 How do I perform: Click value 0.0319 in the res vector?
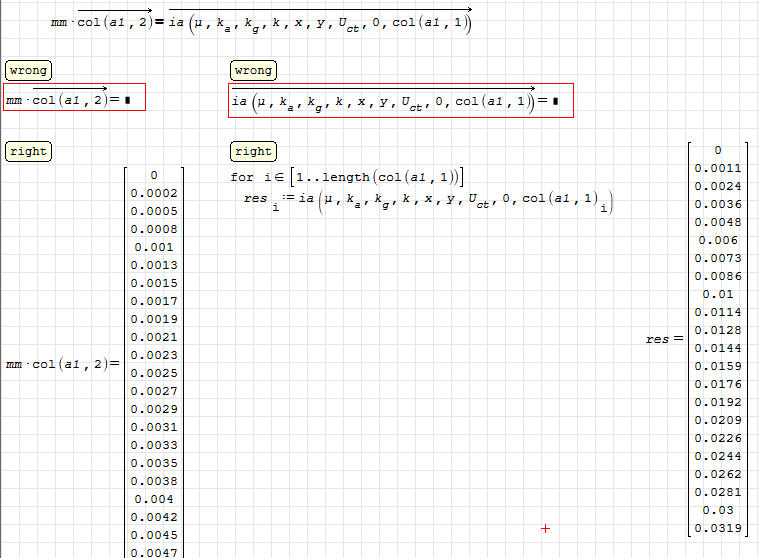[x=718, y=528]
